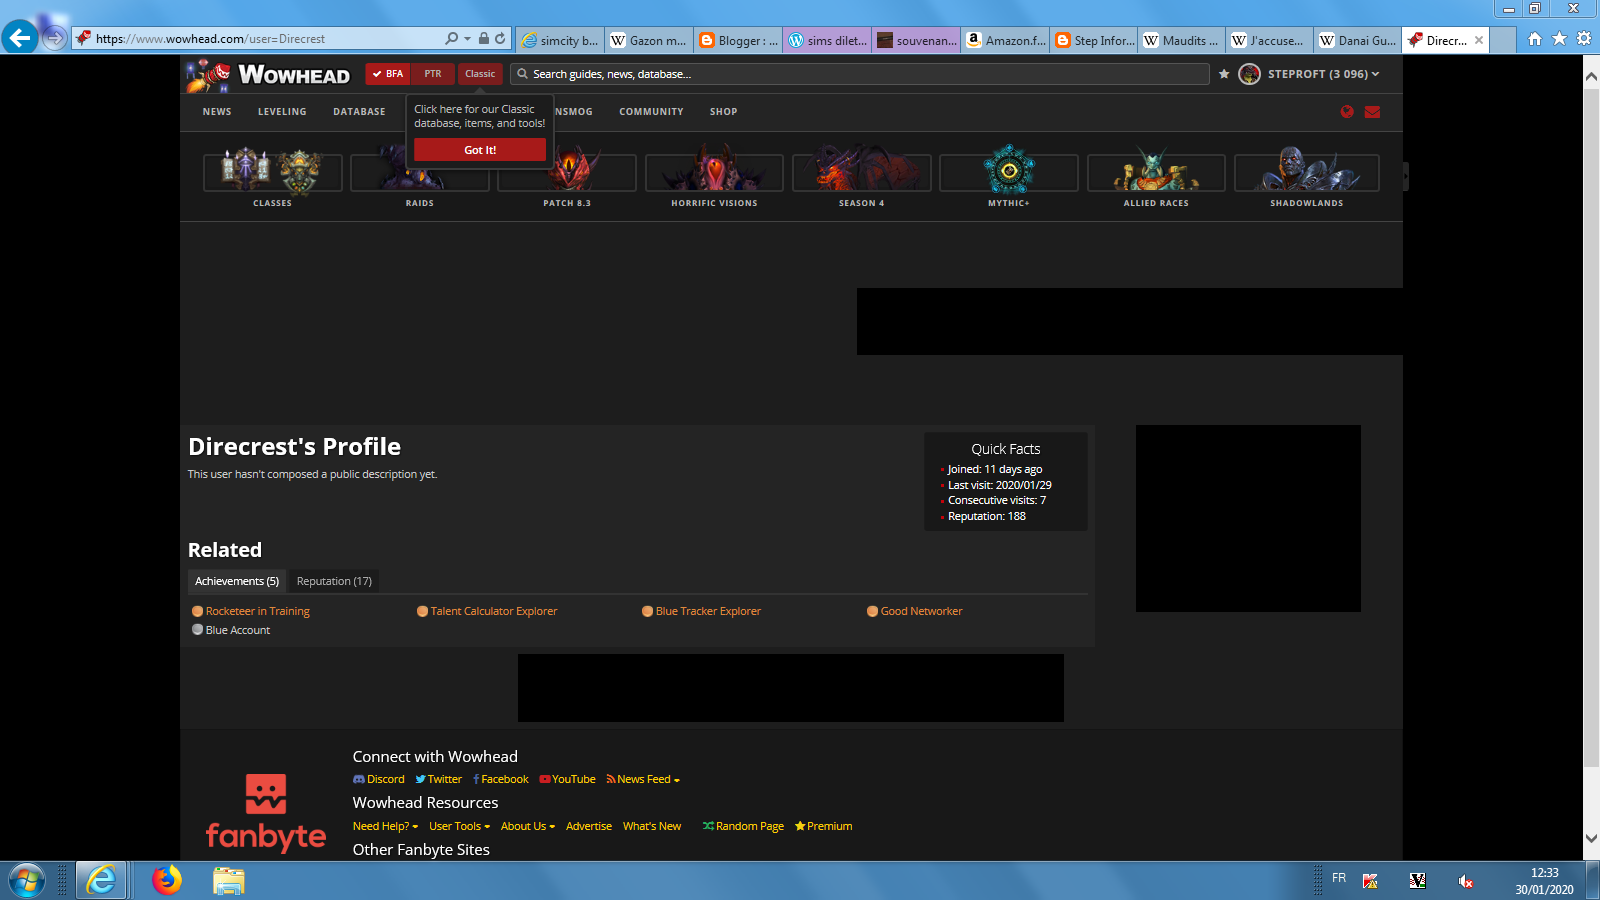The height and width of the screenshot is (900, 1600).
Task: Open browser Home icon
Action: pos(1535,39)
